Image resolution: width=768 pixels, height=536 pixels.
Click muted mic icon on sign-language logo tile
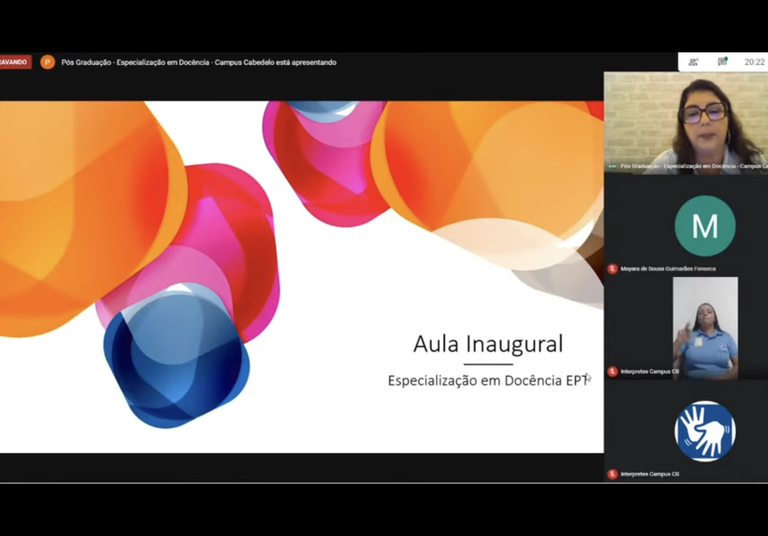(613, 474)
